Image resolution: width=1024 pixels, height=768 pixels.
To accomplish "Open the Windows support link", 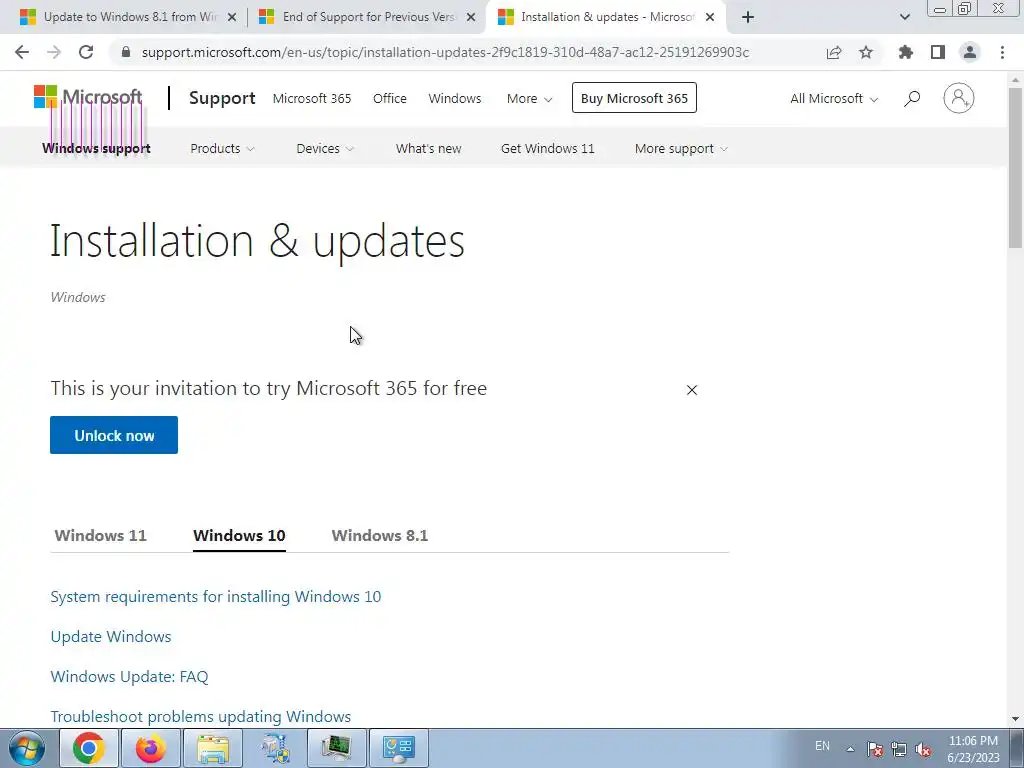I will (97, 149).
